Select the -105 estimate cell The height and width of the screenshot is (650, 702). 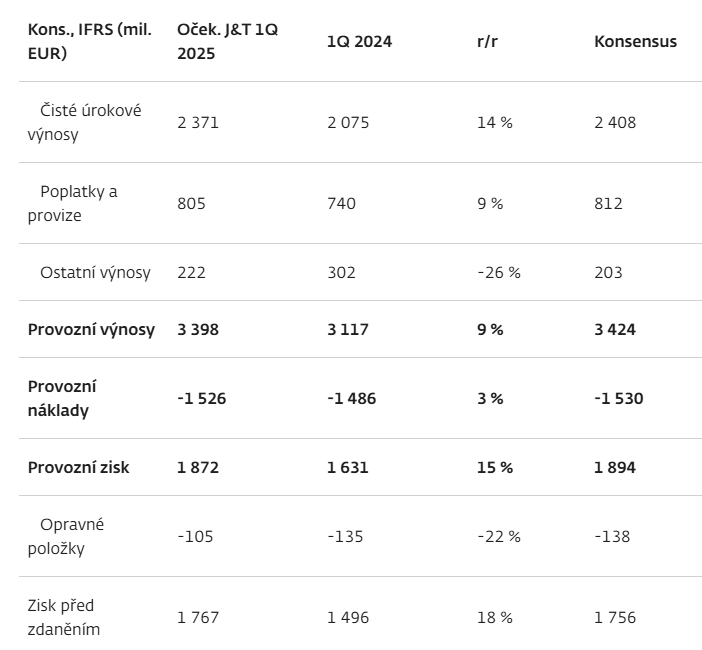[196, 536]
